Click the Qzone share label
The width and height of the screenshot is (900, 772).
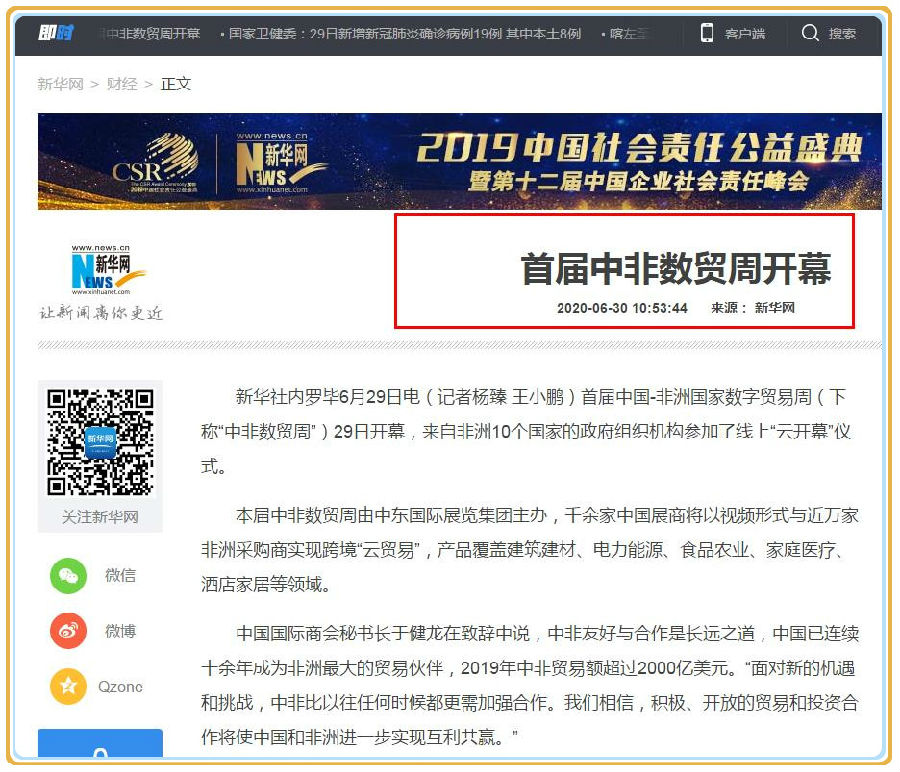[120, 687]
